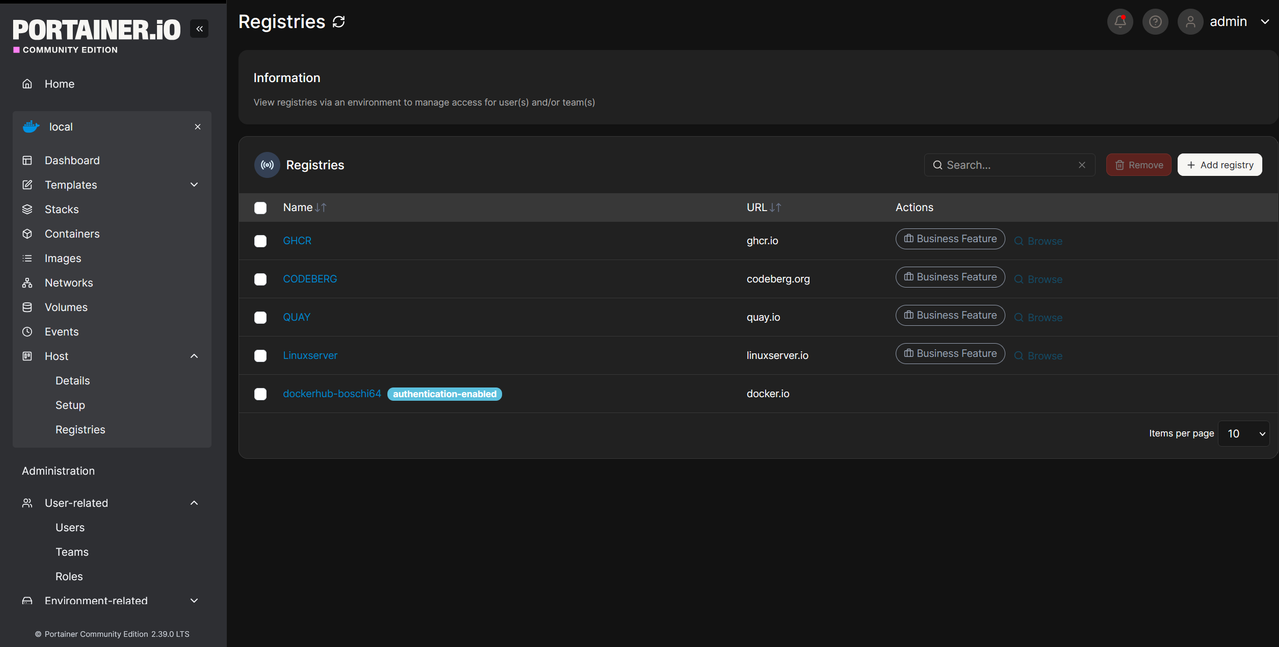Open Users under User-related

point(70,528)
